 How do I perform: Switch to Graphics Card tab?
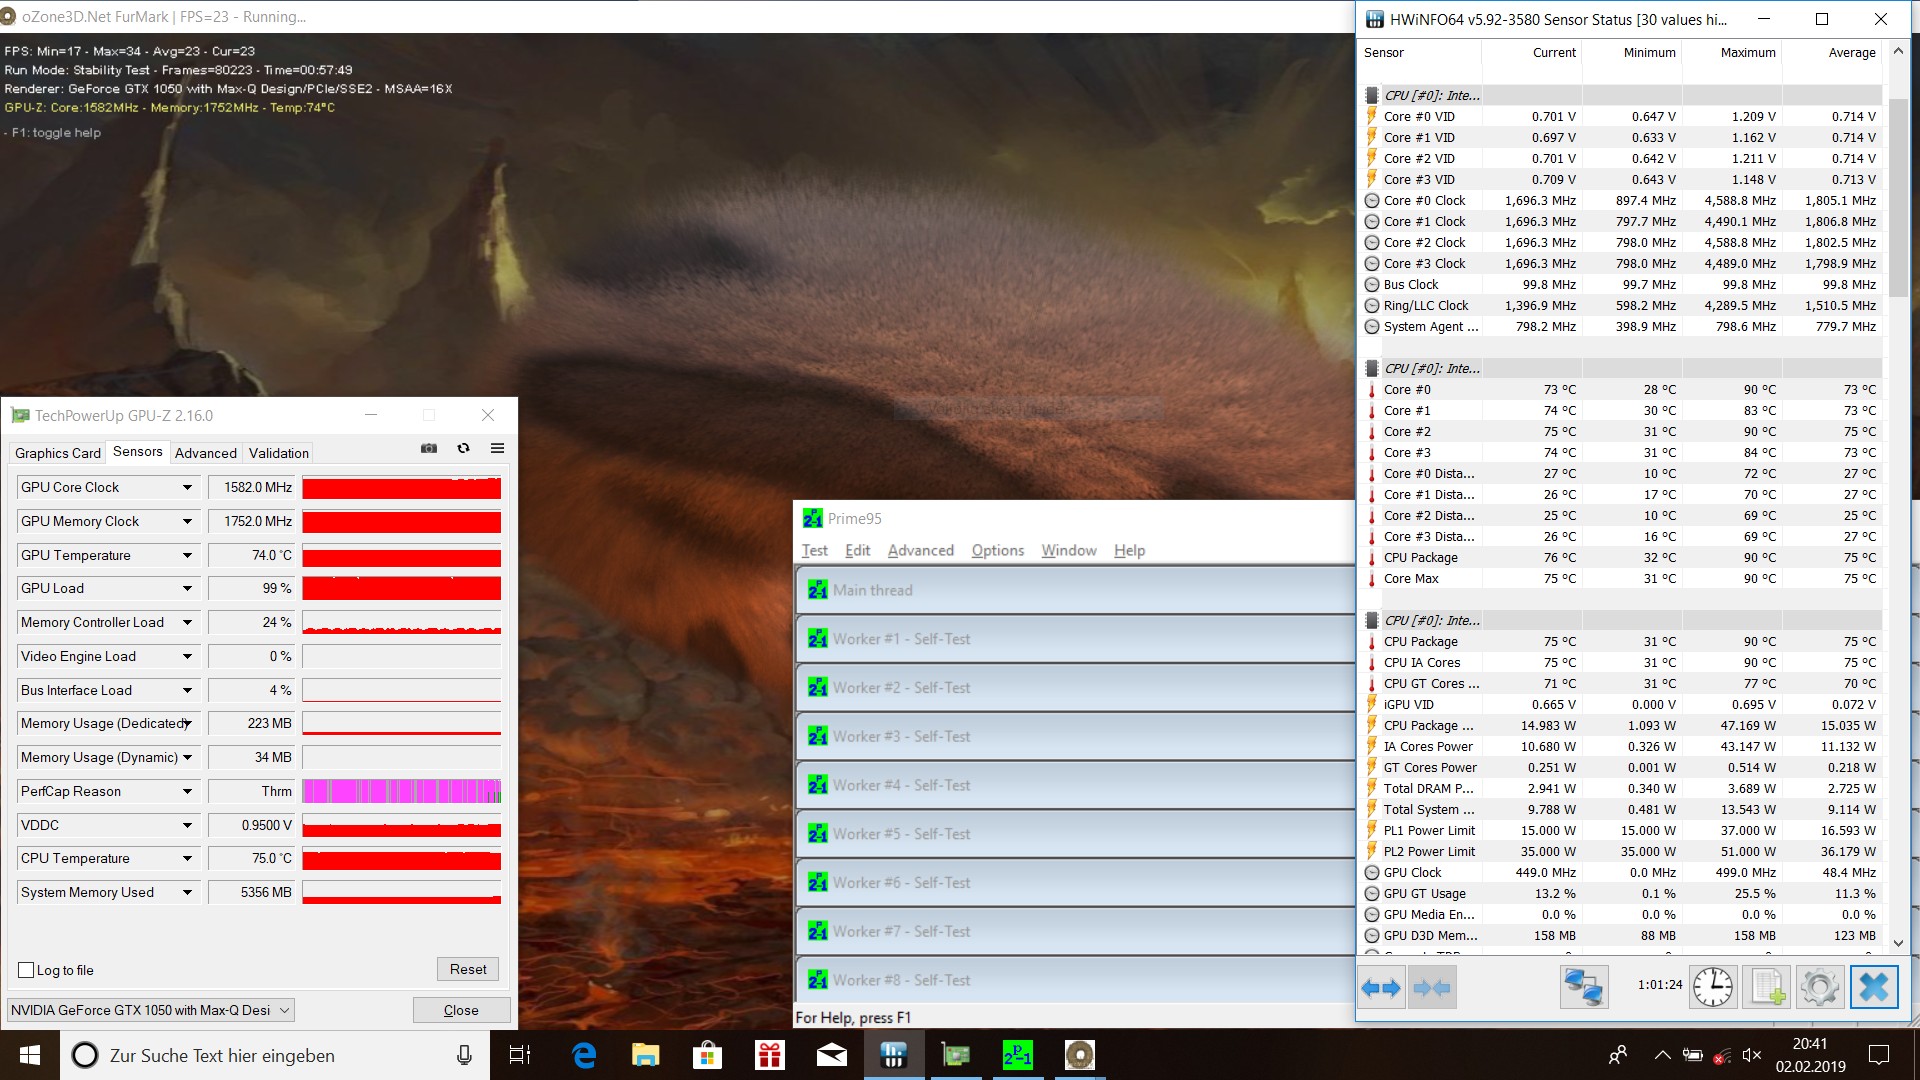tap(58, 453)
